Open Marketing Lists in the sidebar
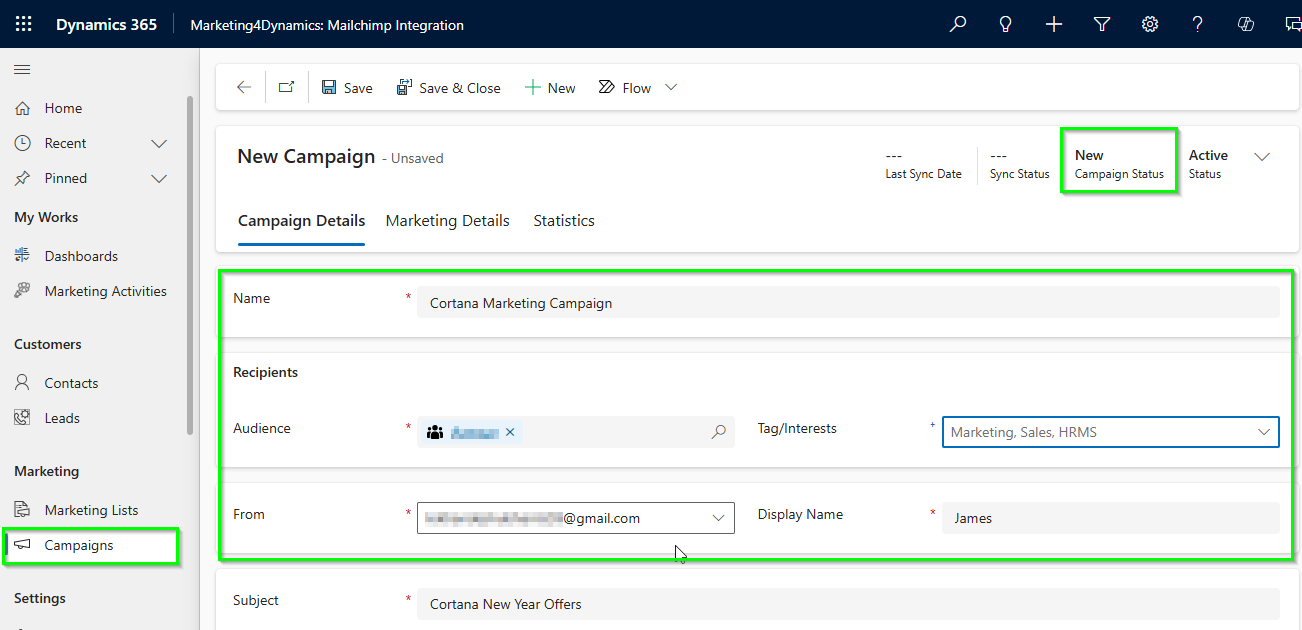This screenshot has height=630, width=1302. [92, 509]
